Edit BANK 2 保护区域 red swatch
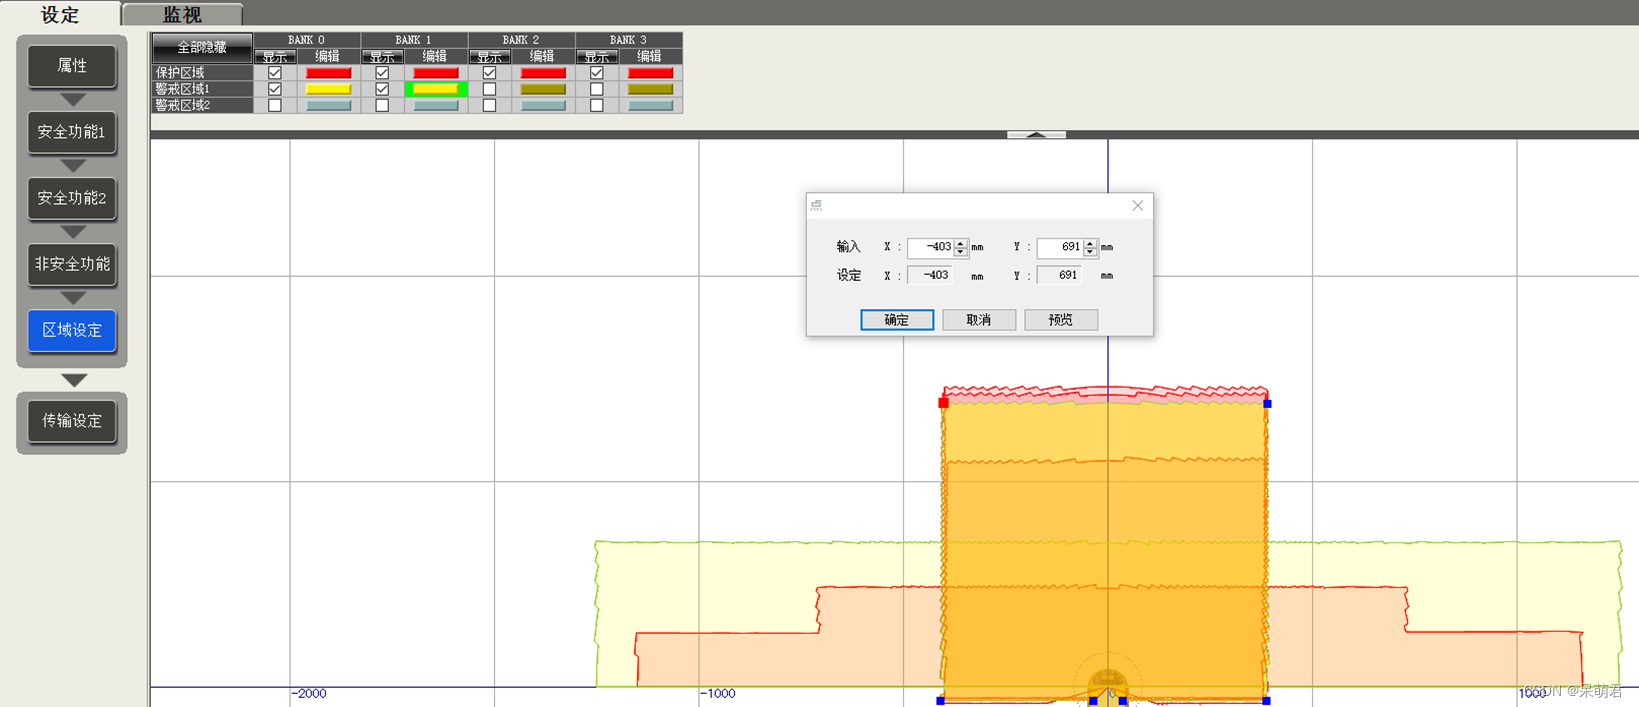This screenshot has height=707, width=1639. (x=543, y=73)
